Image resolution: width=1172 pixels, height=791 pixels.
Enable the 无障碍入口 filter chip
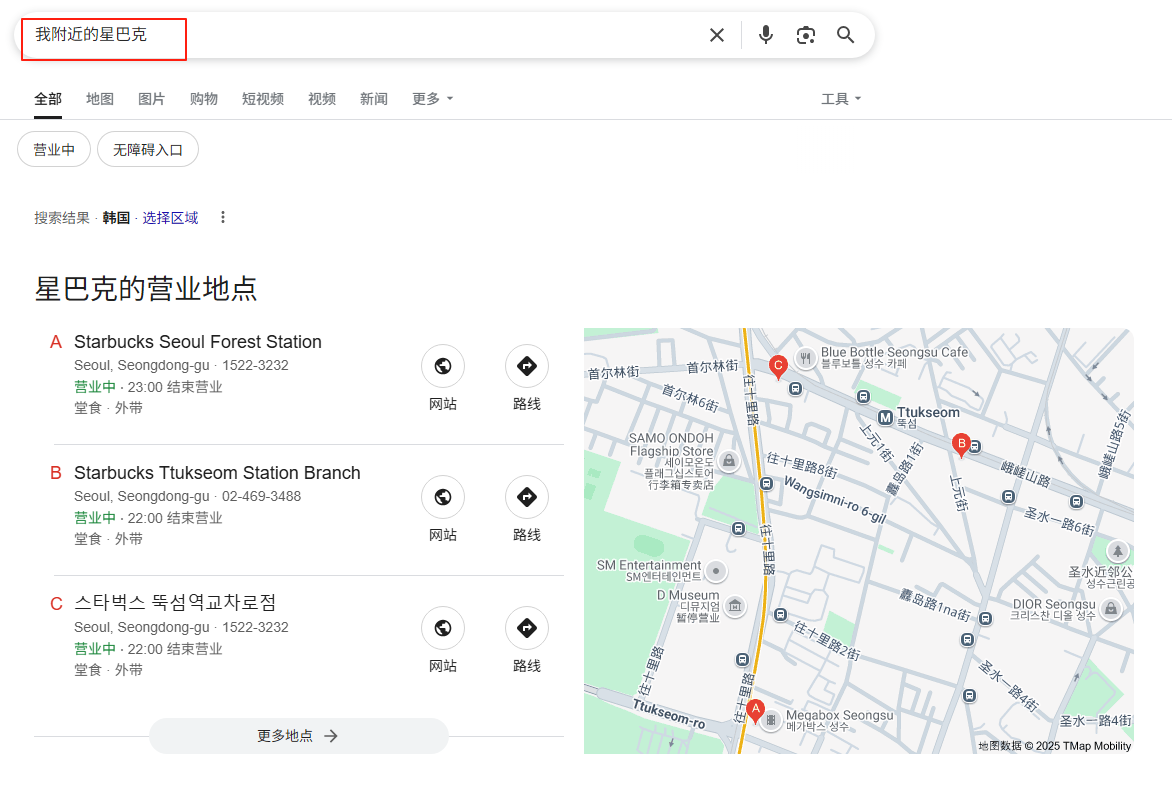coord(147,148)
